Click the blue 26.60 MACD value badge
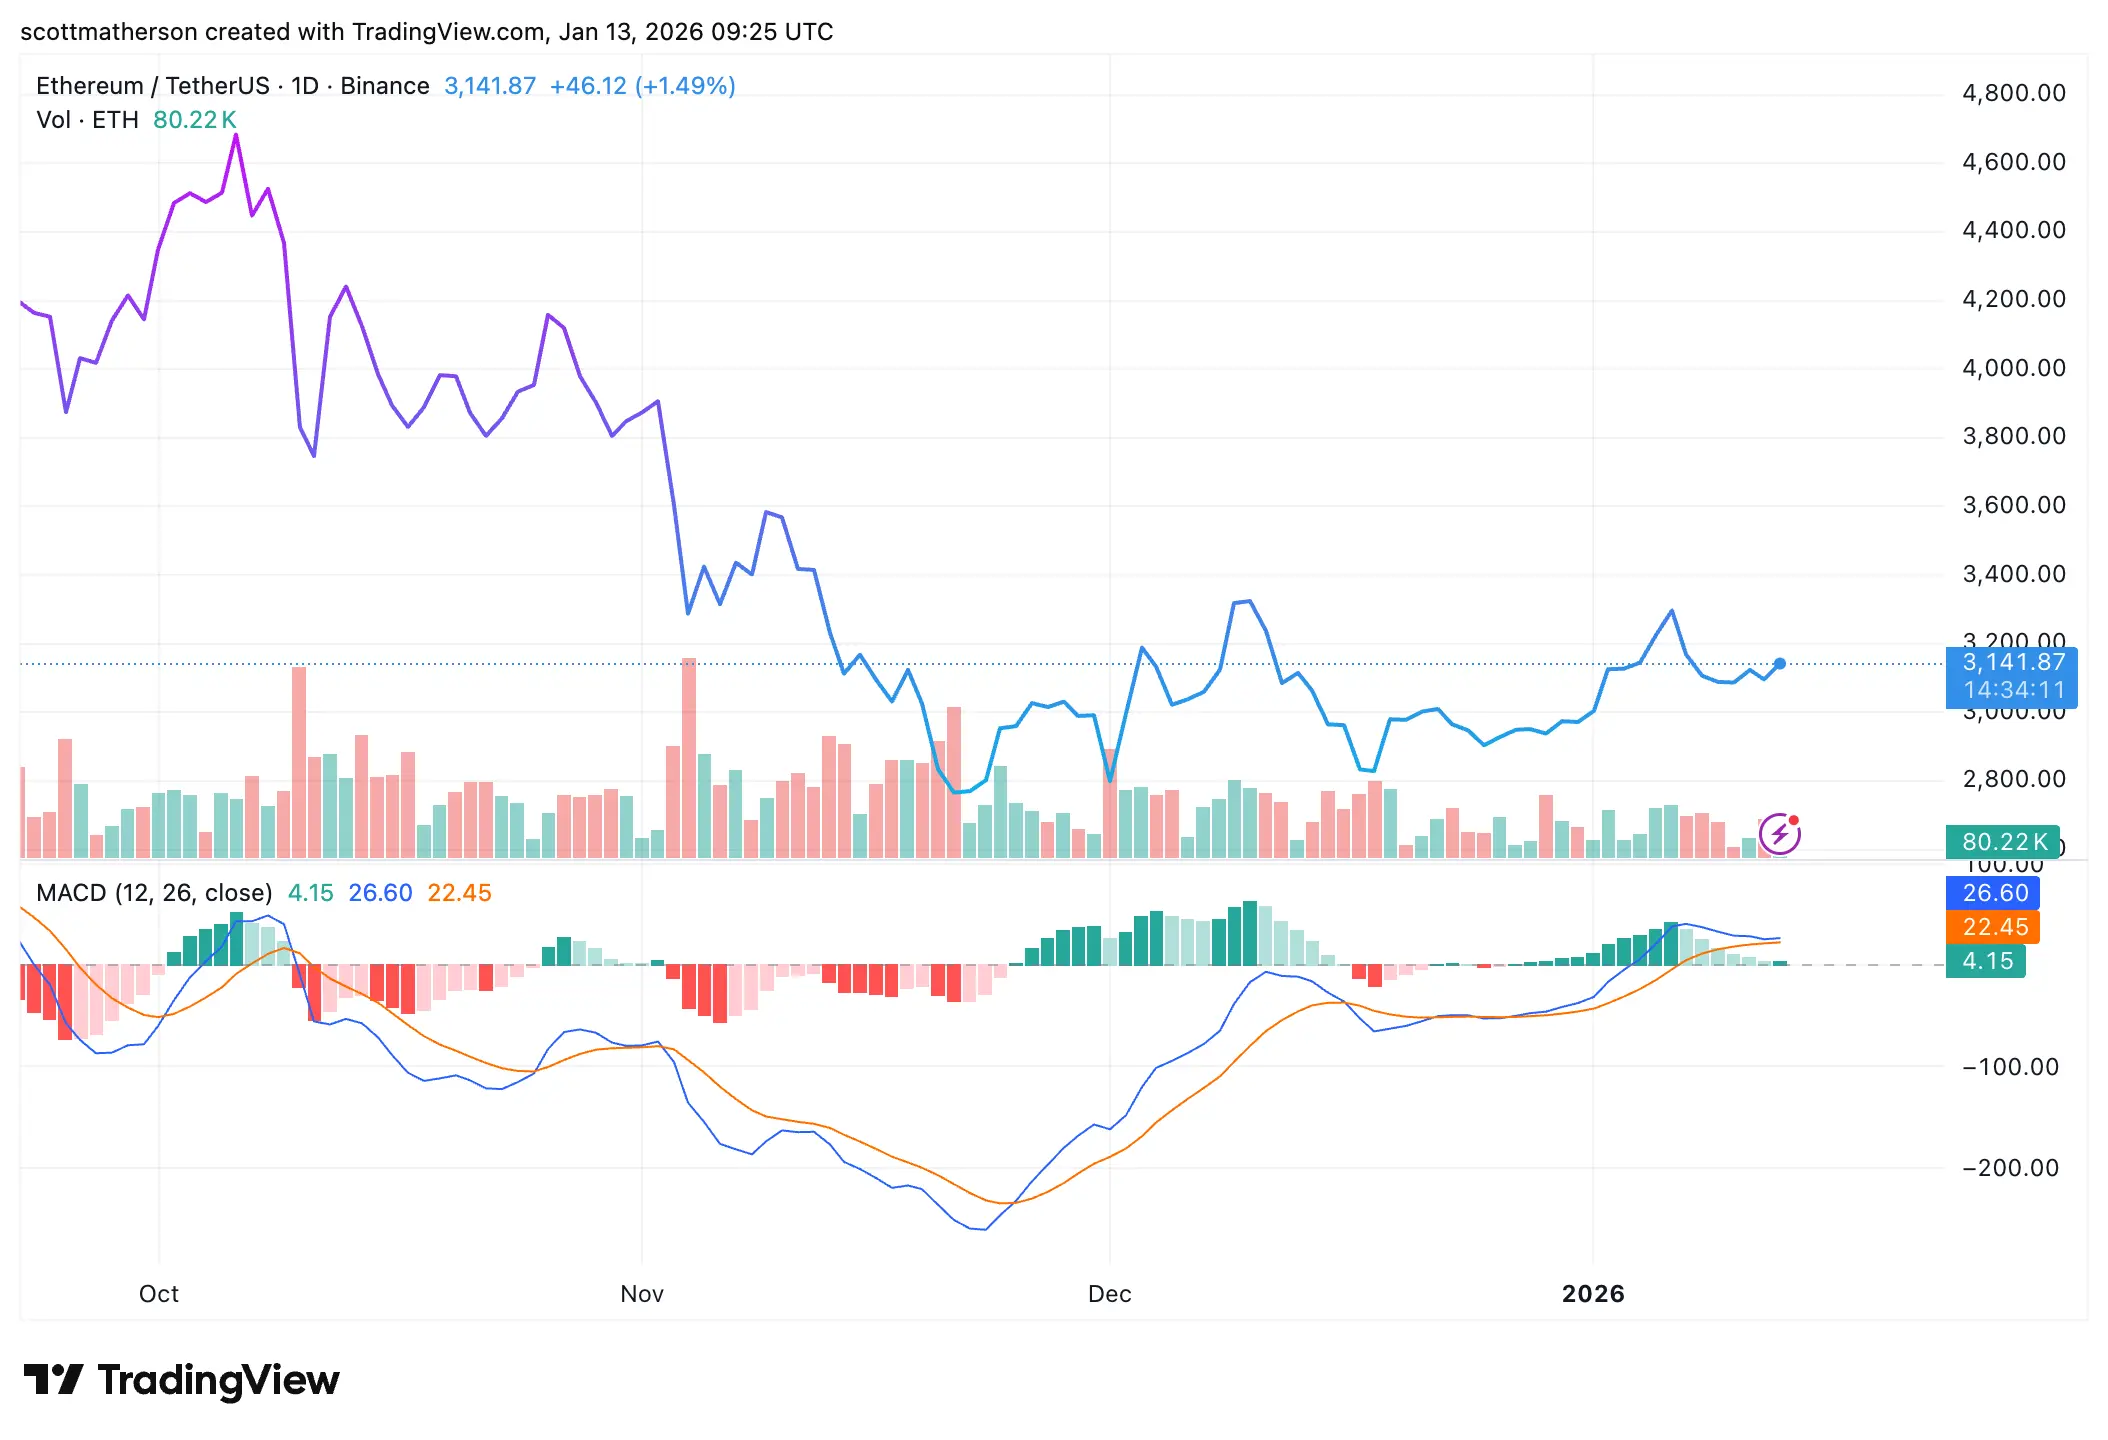The image size is (2108, 1440). coord(1993,893)
